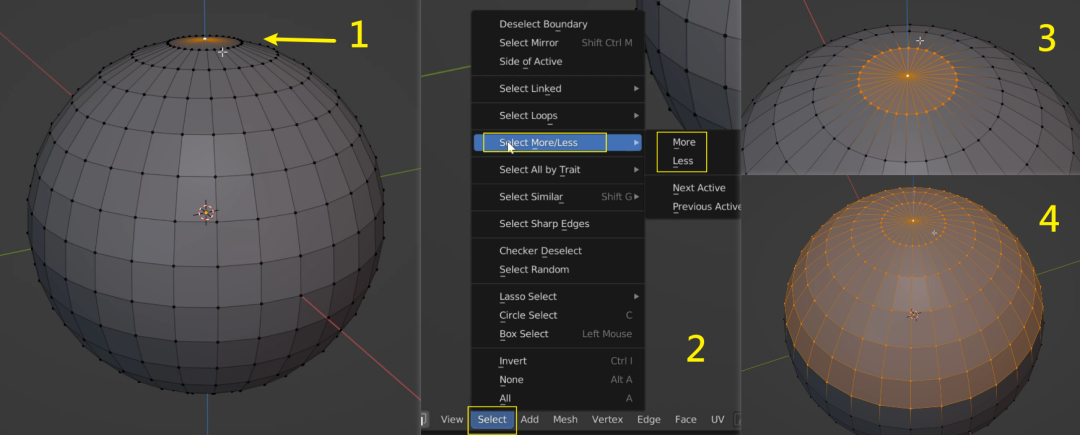
Task: Click the top pole vertex in viewport 3
Action: click(x=908, y=75)
